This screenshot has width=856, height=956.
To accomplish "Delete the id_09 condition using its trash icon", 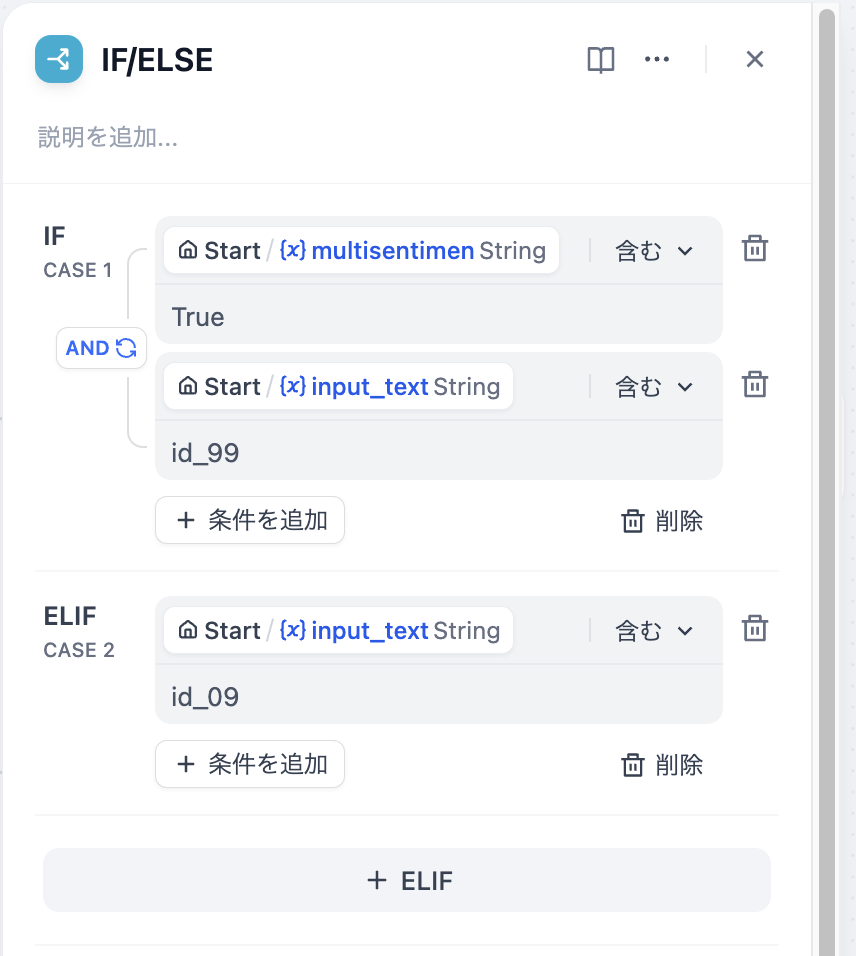I will tap(755, 629).
